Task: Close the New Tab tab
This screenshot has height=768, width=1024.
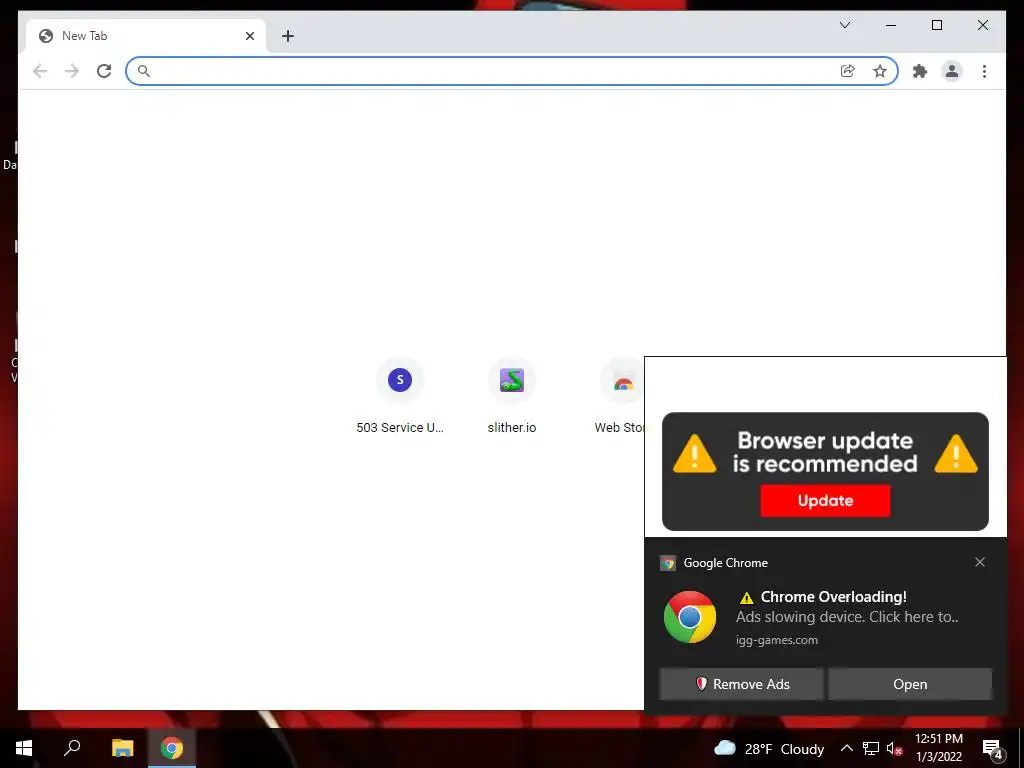Action: (249, 36)
